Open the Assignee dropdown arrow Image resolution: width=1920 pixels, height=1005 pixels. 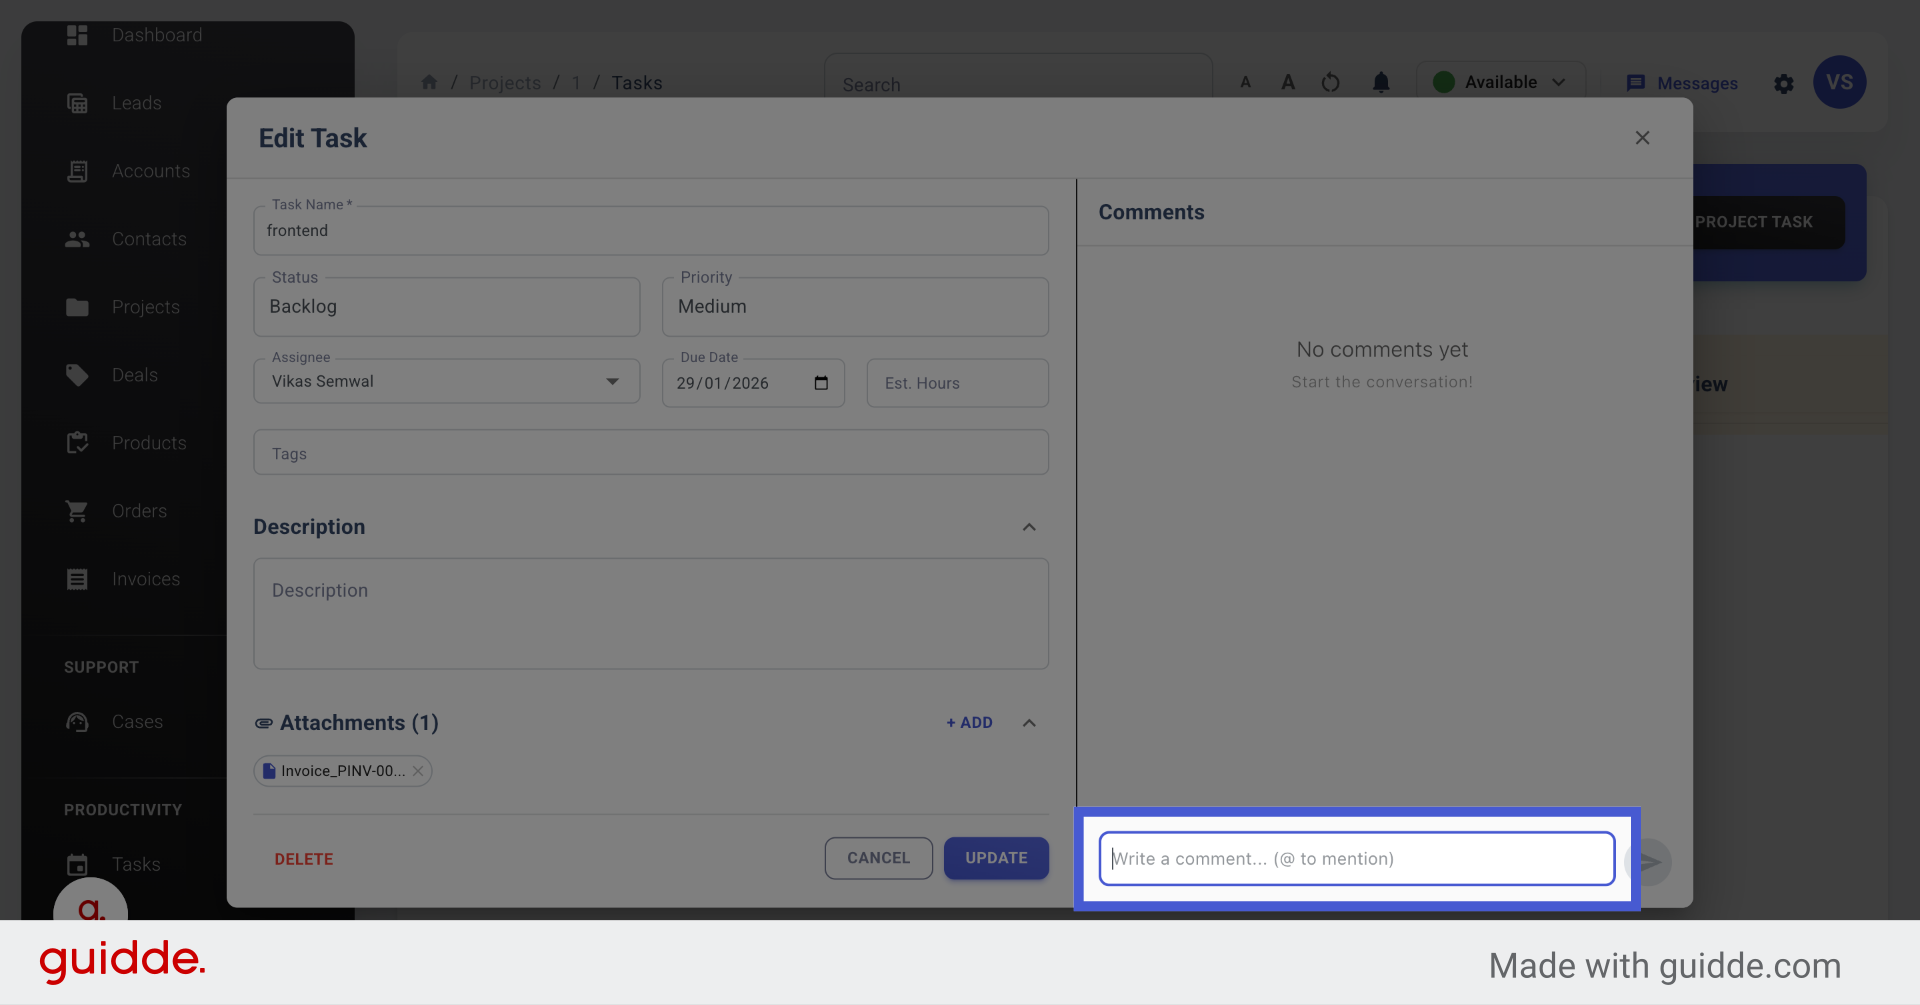pyautogui.click(x=613, y=381)
